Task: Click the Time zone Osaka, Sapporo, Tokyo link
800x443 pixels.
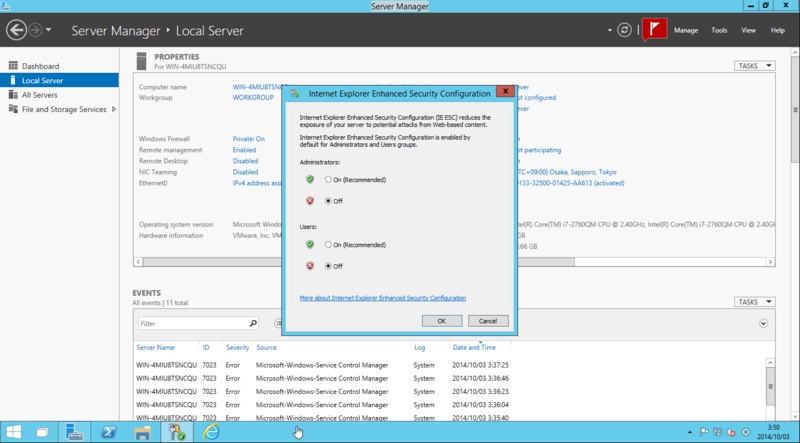Action: pos(566,172)
